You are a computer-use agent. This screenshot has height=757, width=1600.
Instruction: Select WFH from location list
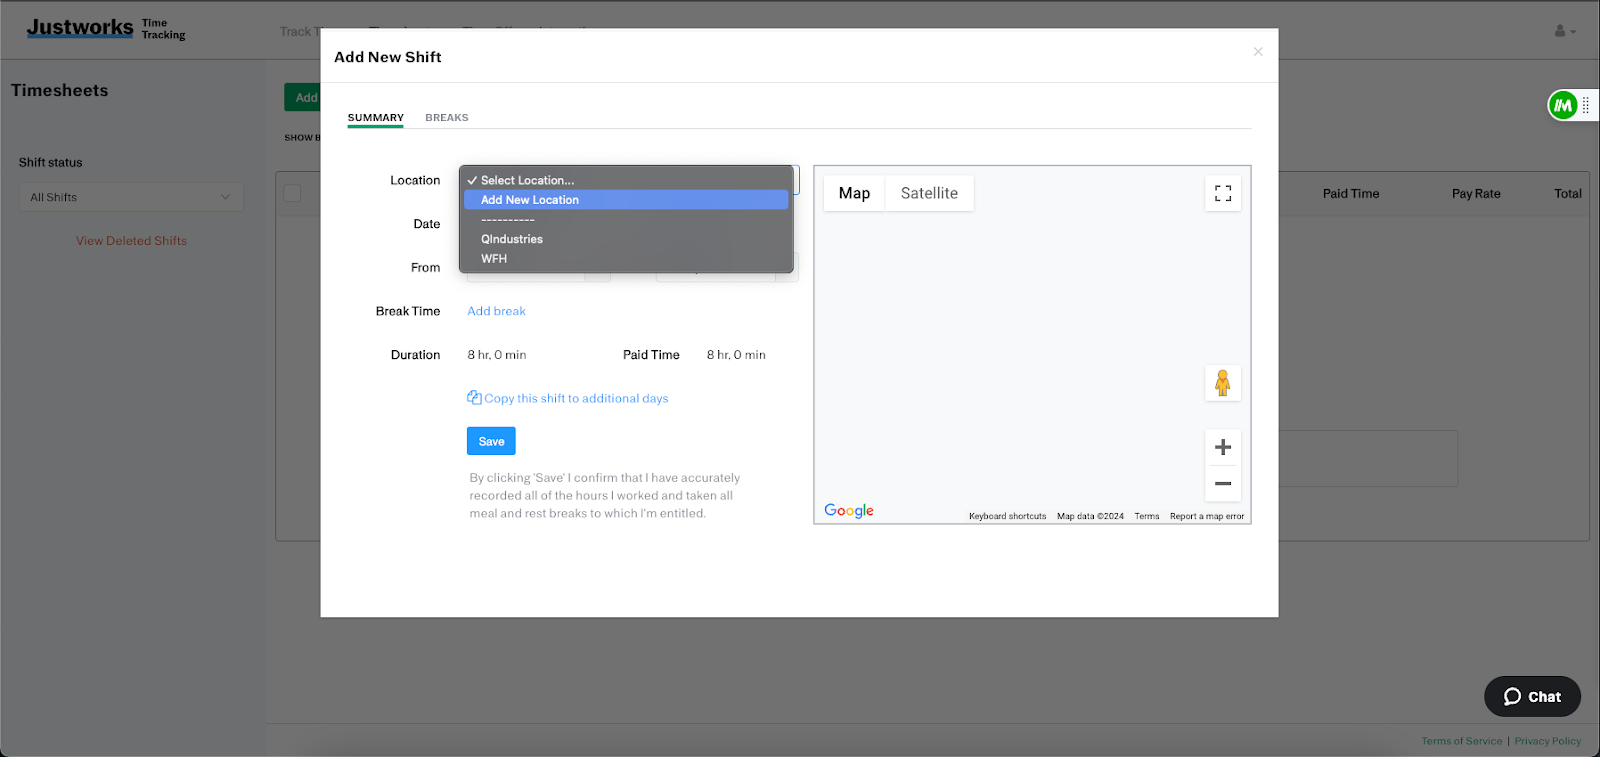[x=494, y=259]
